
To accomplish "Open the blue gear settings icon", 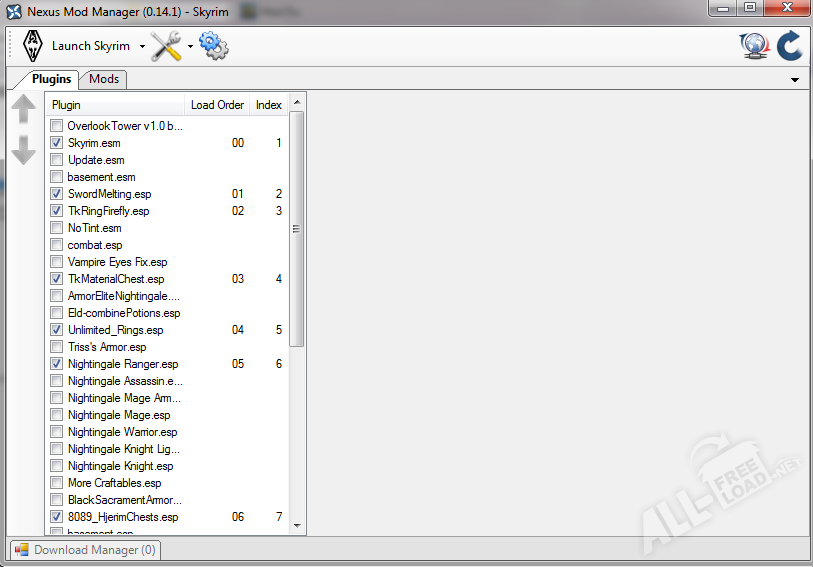I will [x=213, y=46].
